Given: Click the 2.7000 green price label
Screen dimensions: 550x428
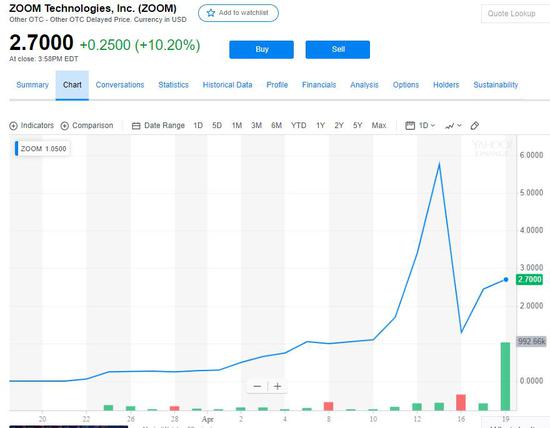Looking at the screenshot, I should [530, 280].
